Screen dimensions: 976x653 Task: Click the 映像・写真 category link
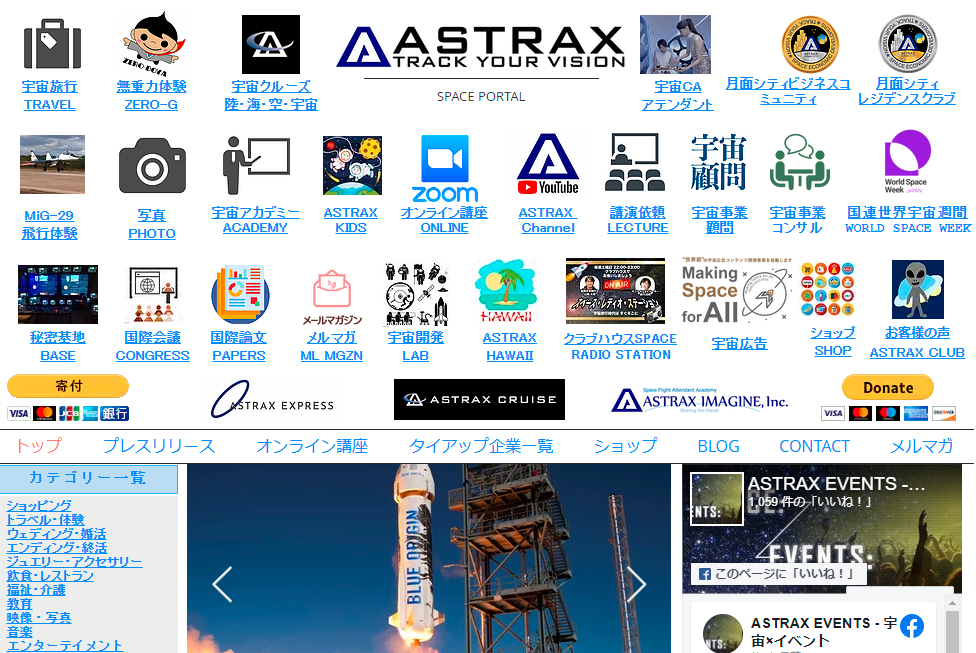coord(39,618)
